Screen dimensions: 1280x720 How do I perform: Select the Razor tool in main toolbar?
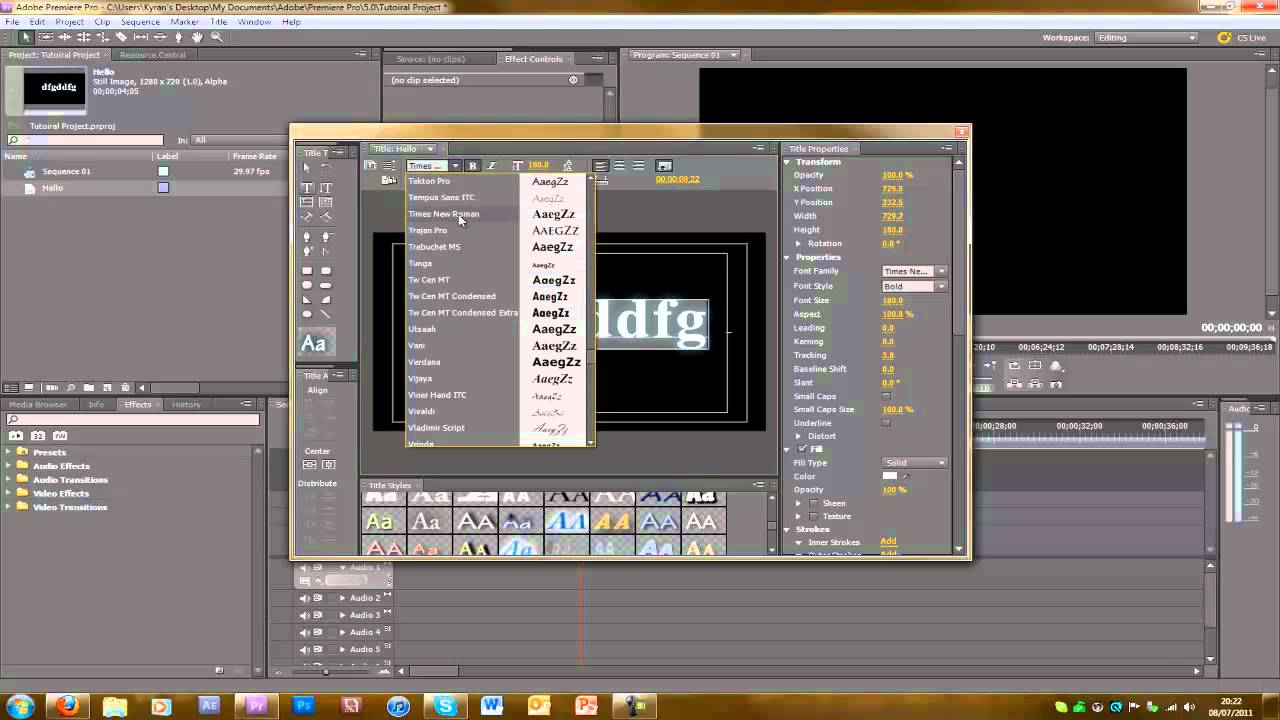pyautogui.click(x=122, y=37)
